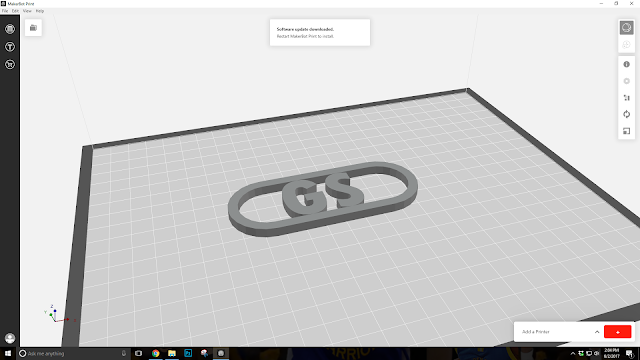The image size is (640, 360).
Task: Open the Edit menu
Action: (x=16, y=11)
